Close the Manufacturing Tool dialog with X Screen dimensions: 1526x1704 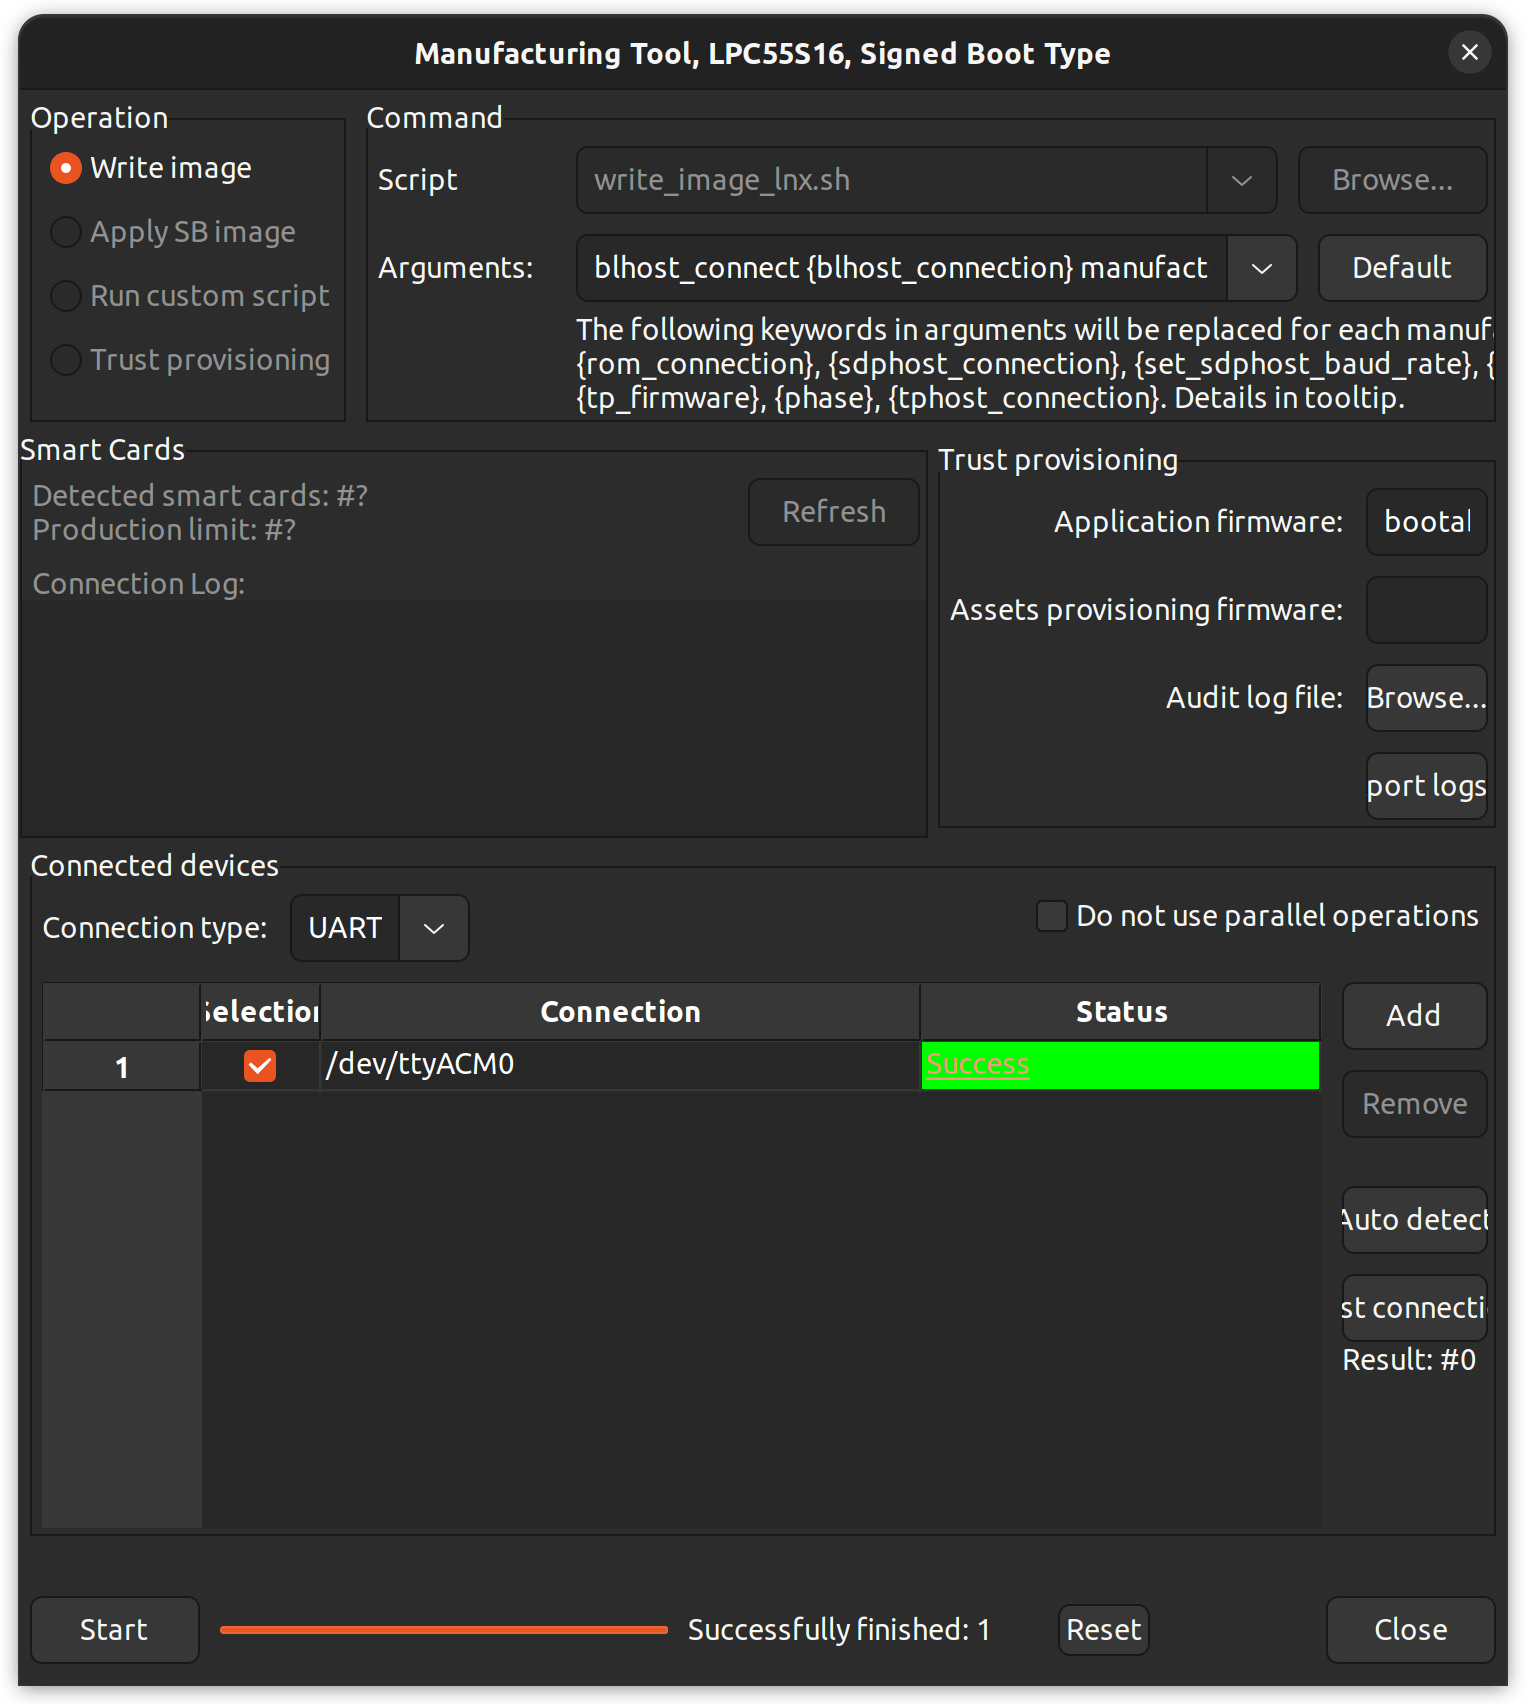(x=1469, y=52)
